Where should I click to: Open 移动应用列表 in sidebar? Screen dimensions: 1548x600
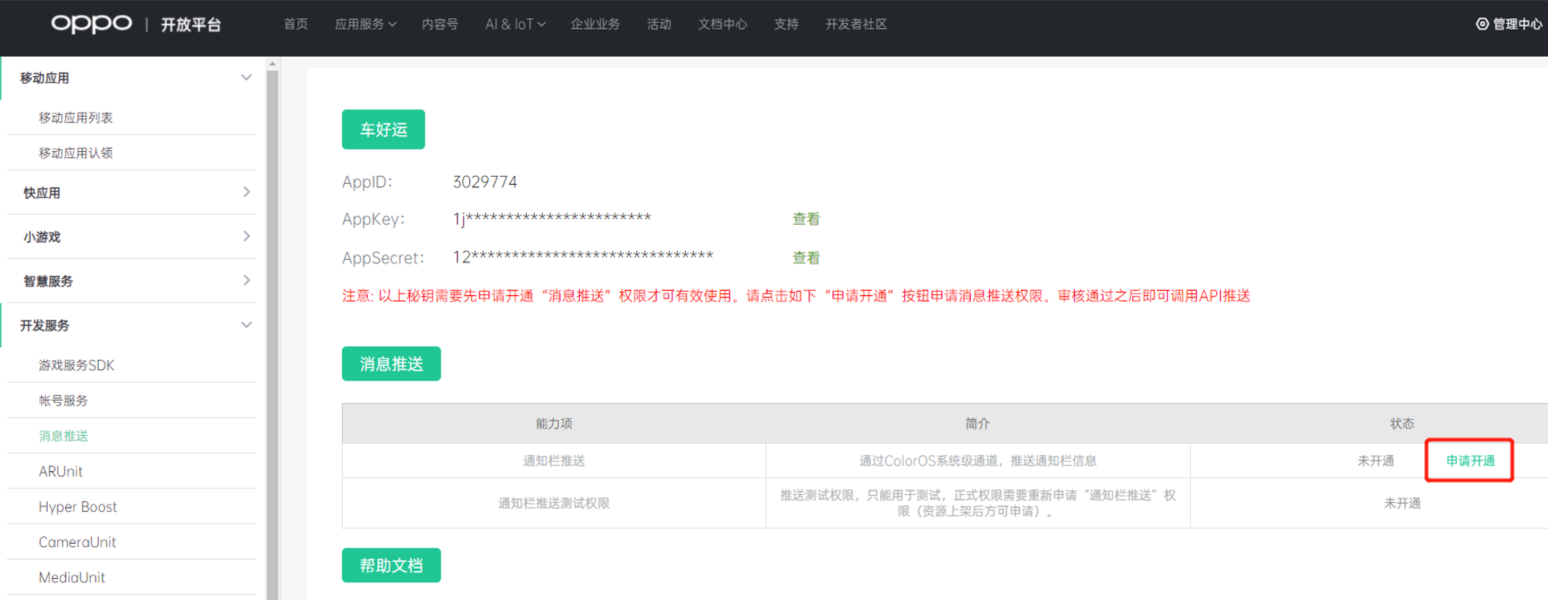(76, 118)
